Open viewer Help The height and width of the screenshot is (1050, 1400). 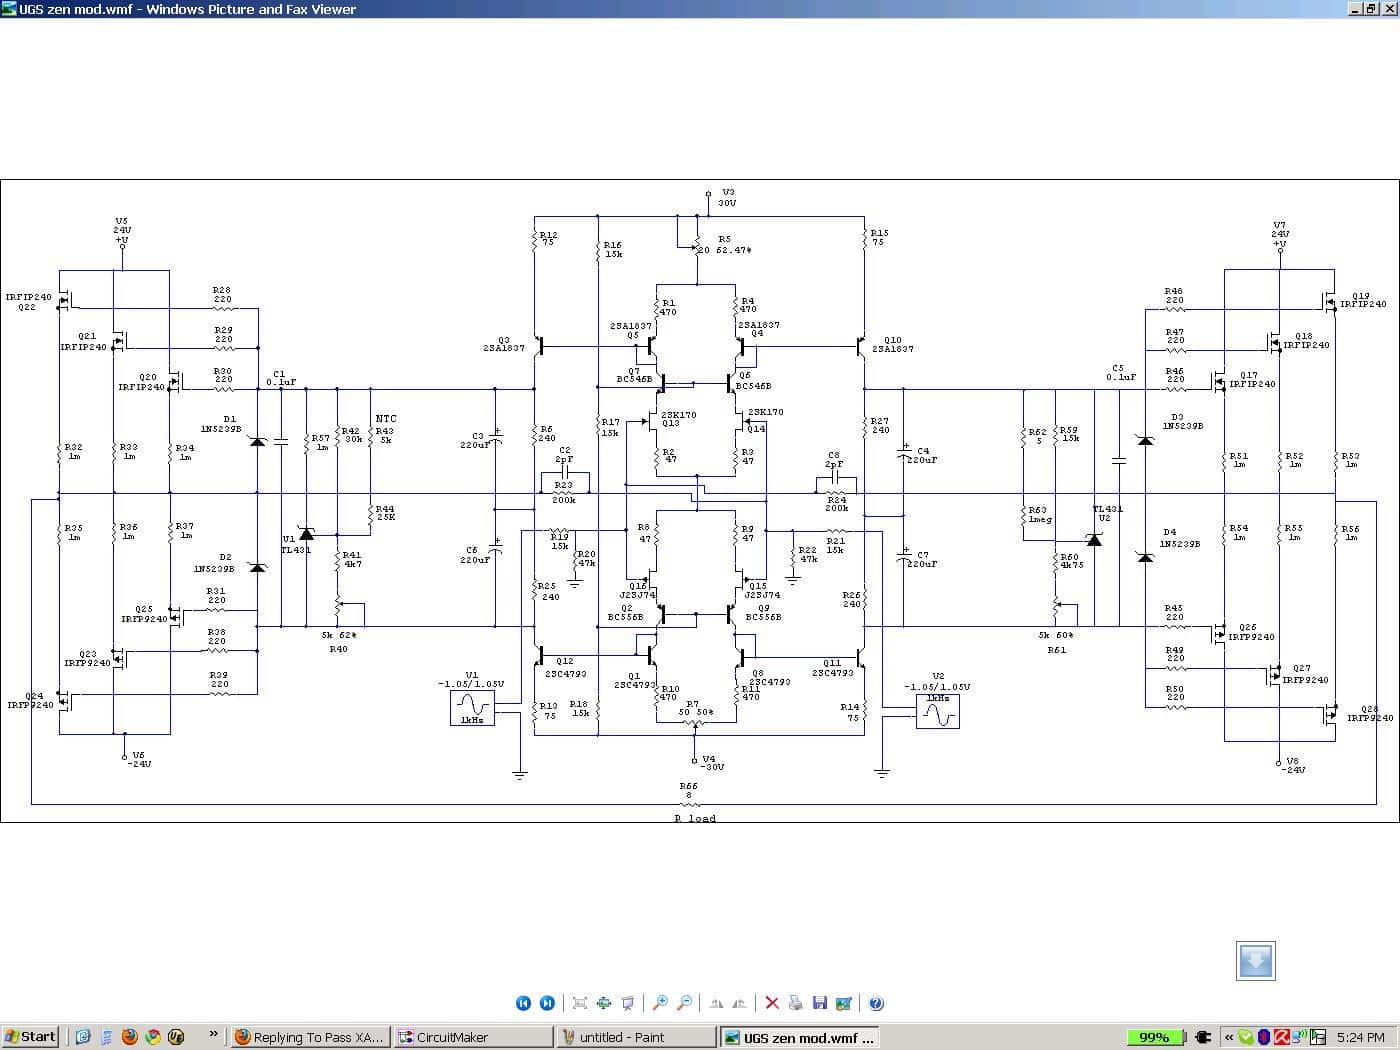coord(876,1003)
